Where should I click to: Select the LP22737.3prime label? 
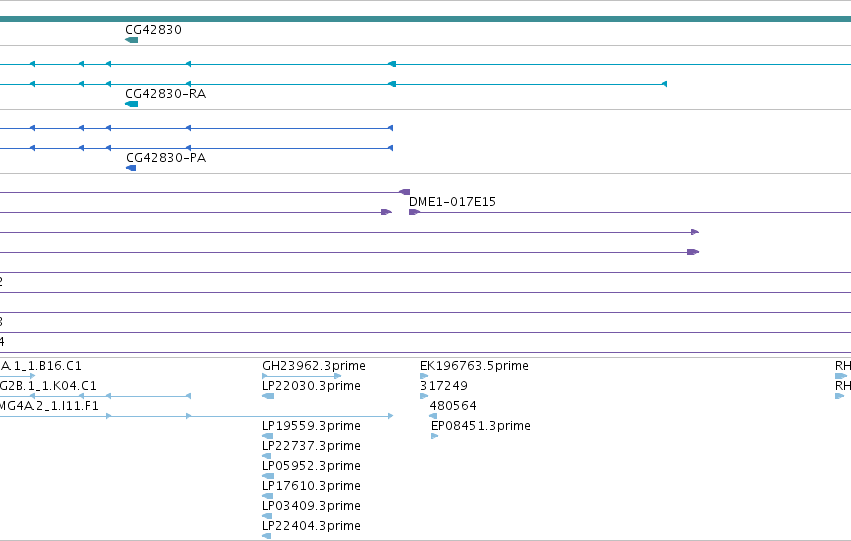[x=311, y=446]
